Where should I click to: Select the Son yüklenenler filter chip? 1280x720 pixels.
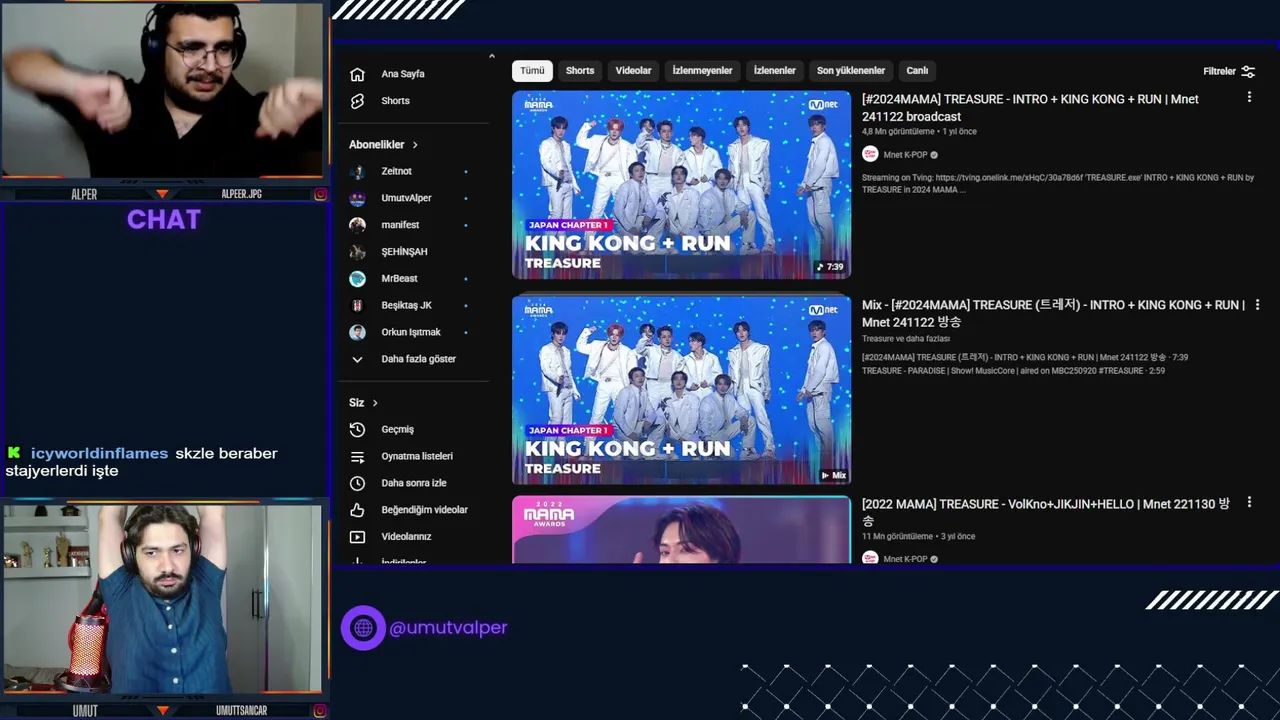click(851, 71)
